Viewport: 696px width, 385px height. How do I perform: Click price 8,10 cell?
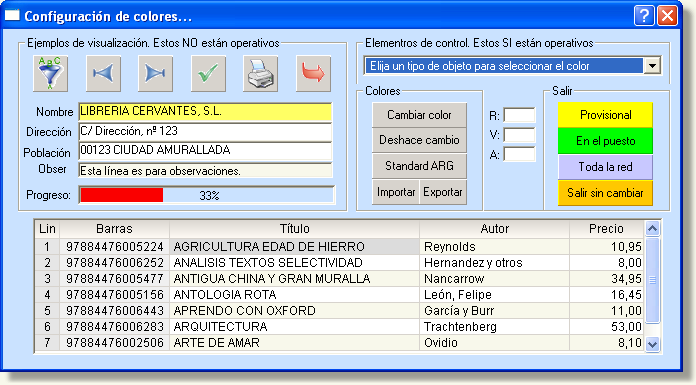[606, 342]
